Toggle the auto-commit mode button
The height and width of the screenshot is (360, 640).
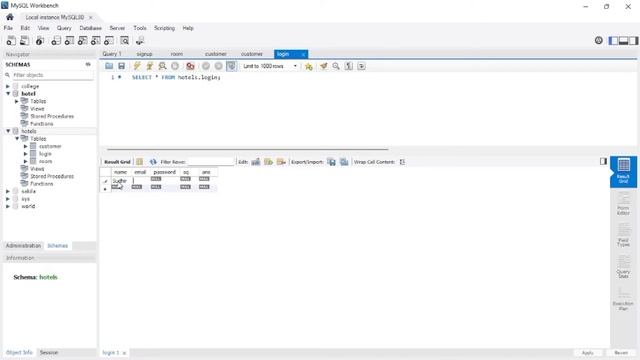coord(231,66)
